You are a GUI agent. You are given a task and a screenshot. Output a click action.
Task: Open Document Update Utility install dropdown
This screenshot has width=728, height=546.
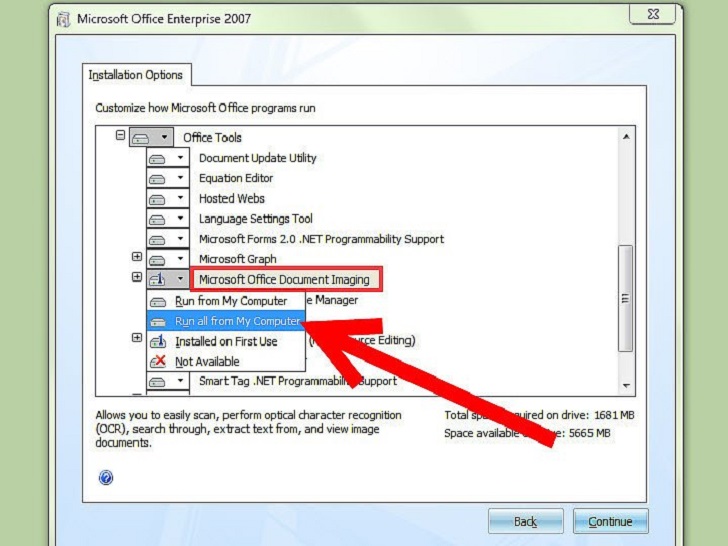pos(168,158)
